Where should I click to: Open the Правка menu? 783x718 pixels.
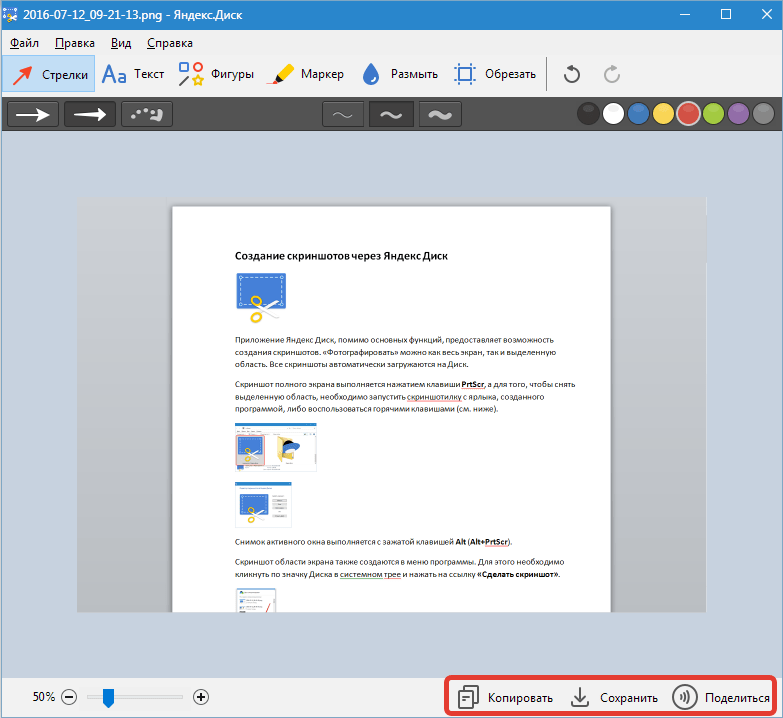pyautogui.click(x=74, y=43)
